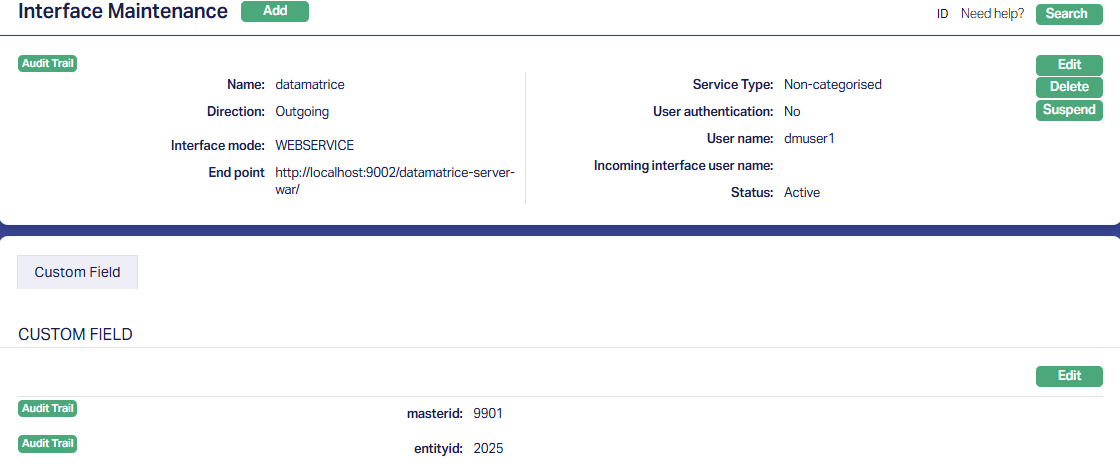The width and height of the screenshot is (1120, 467).
Task: Click the Add button beside the page title
Action: point(275,12)
